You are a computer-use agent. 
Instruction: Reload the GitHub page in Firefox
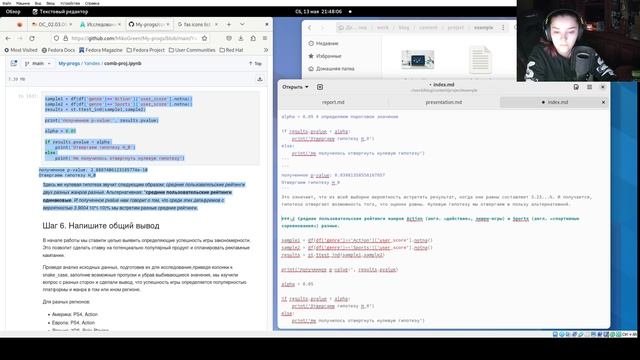[32, 38]
